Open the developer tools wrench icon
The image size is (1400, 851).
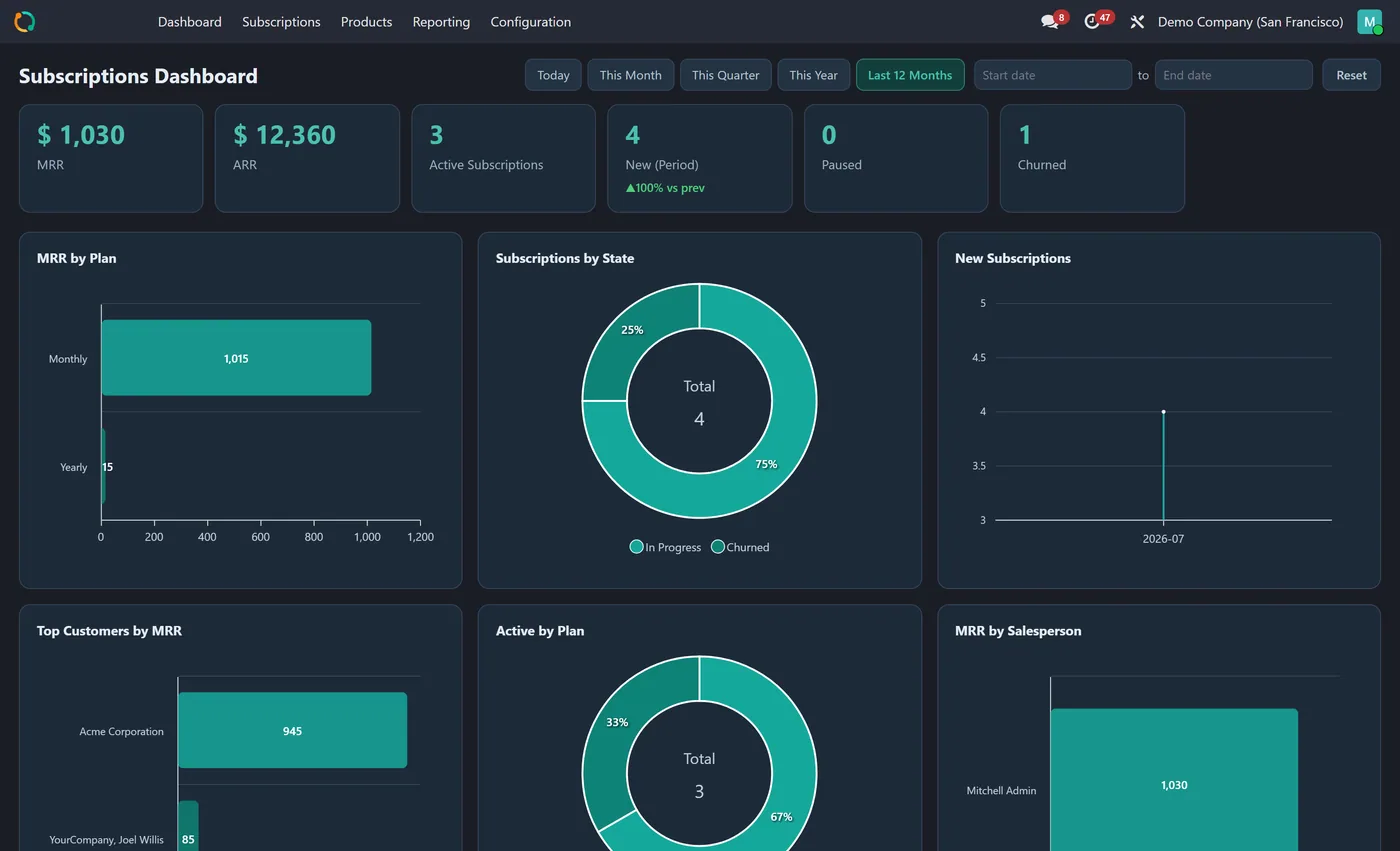click(x=1137, y=22)
